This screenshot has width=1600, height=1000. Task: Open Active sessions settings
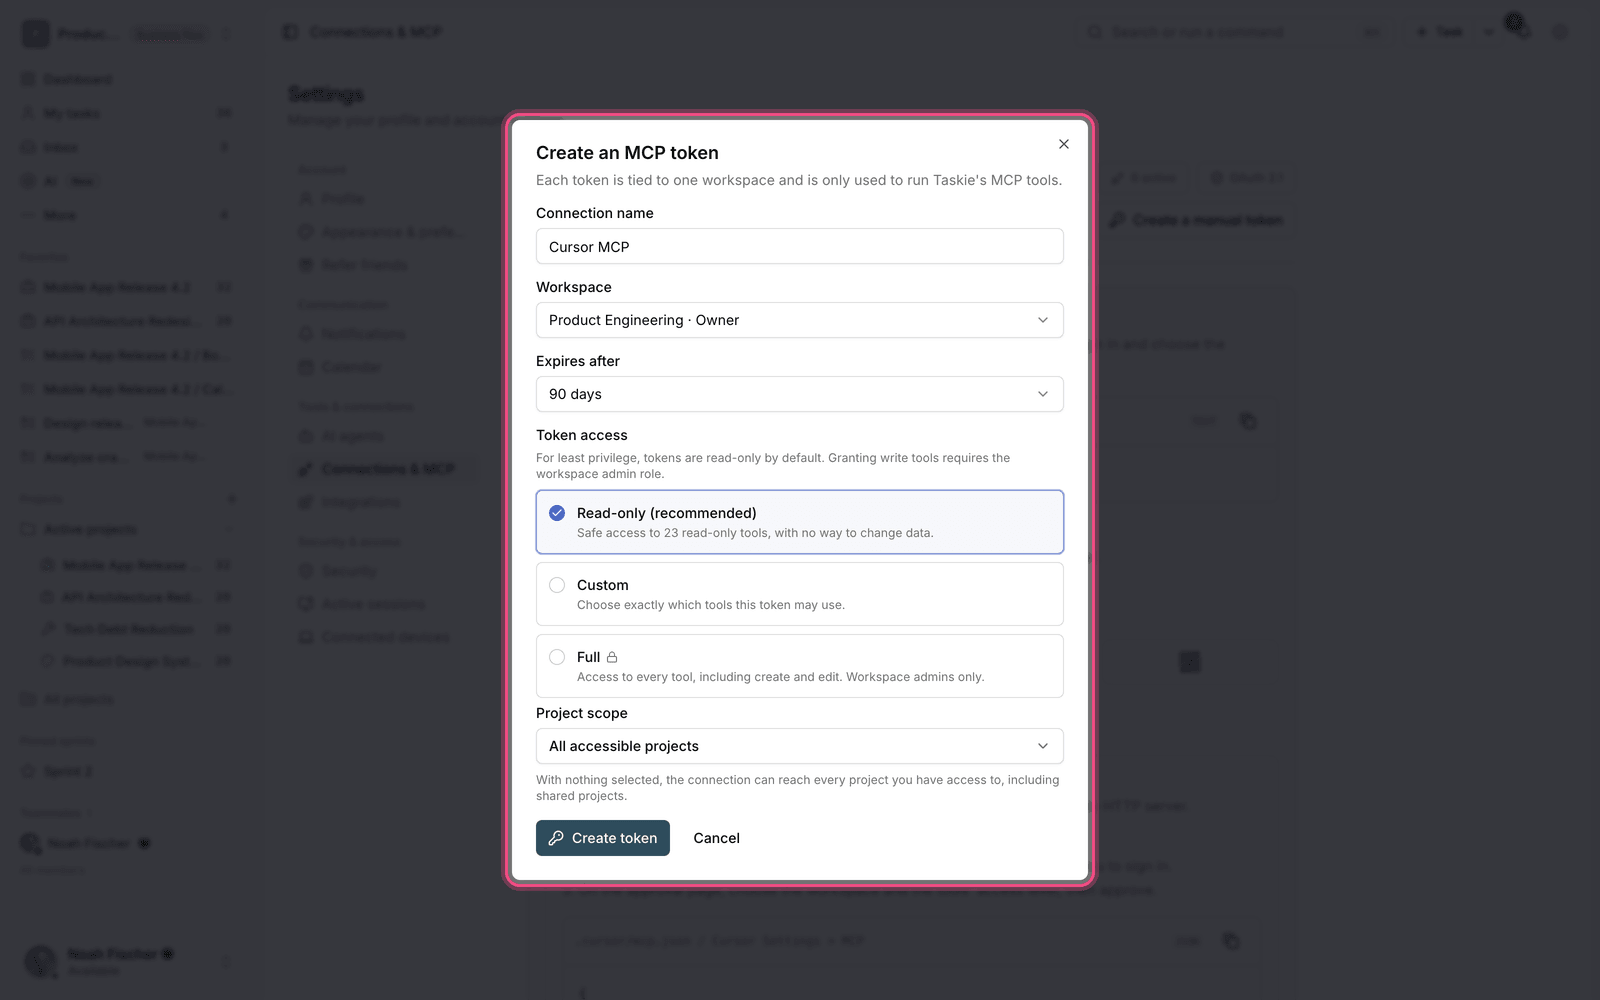(x=384, y=604)
